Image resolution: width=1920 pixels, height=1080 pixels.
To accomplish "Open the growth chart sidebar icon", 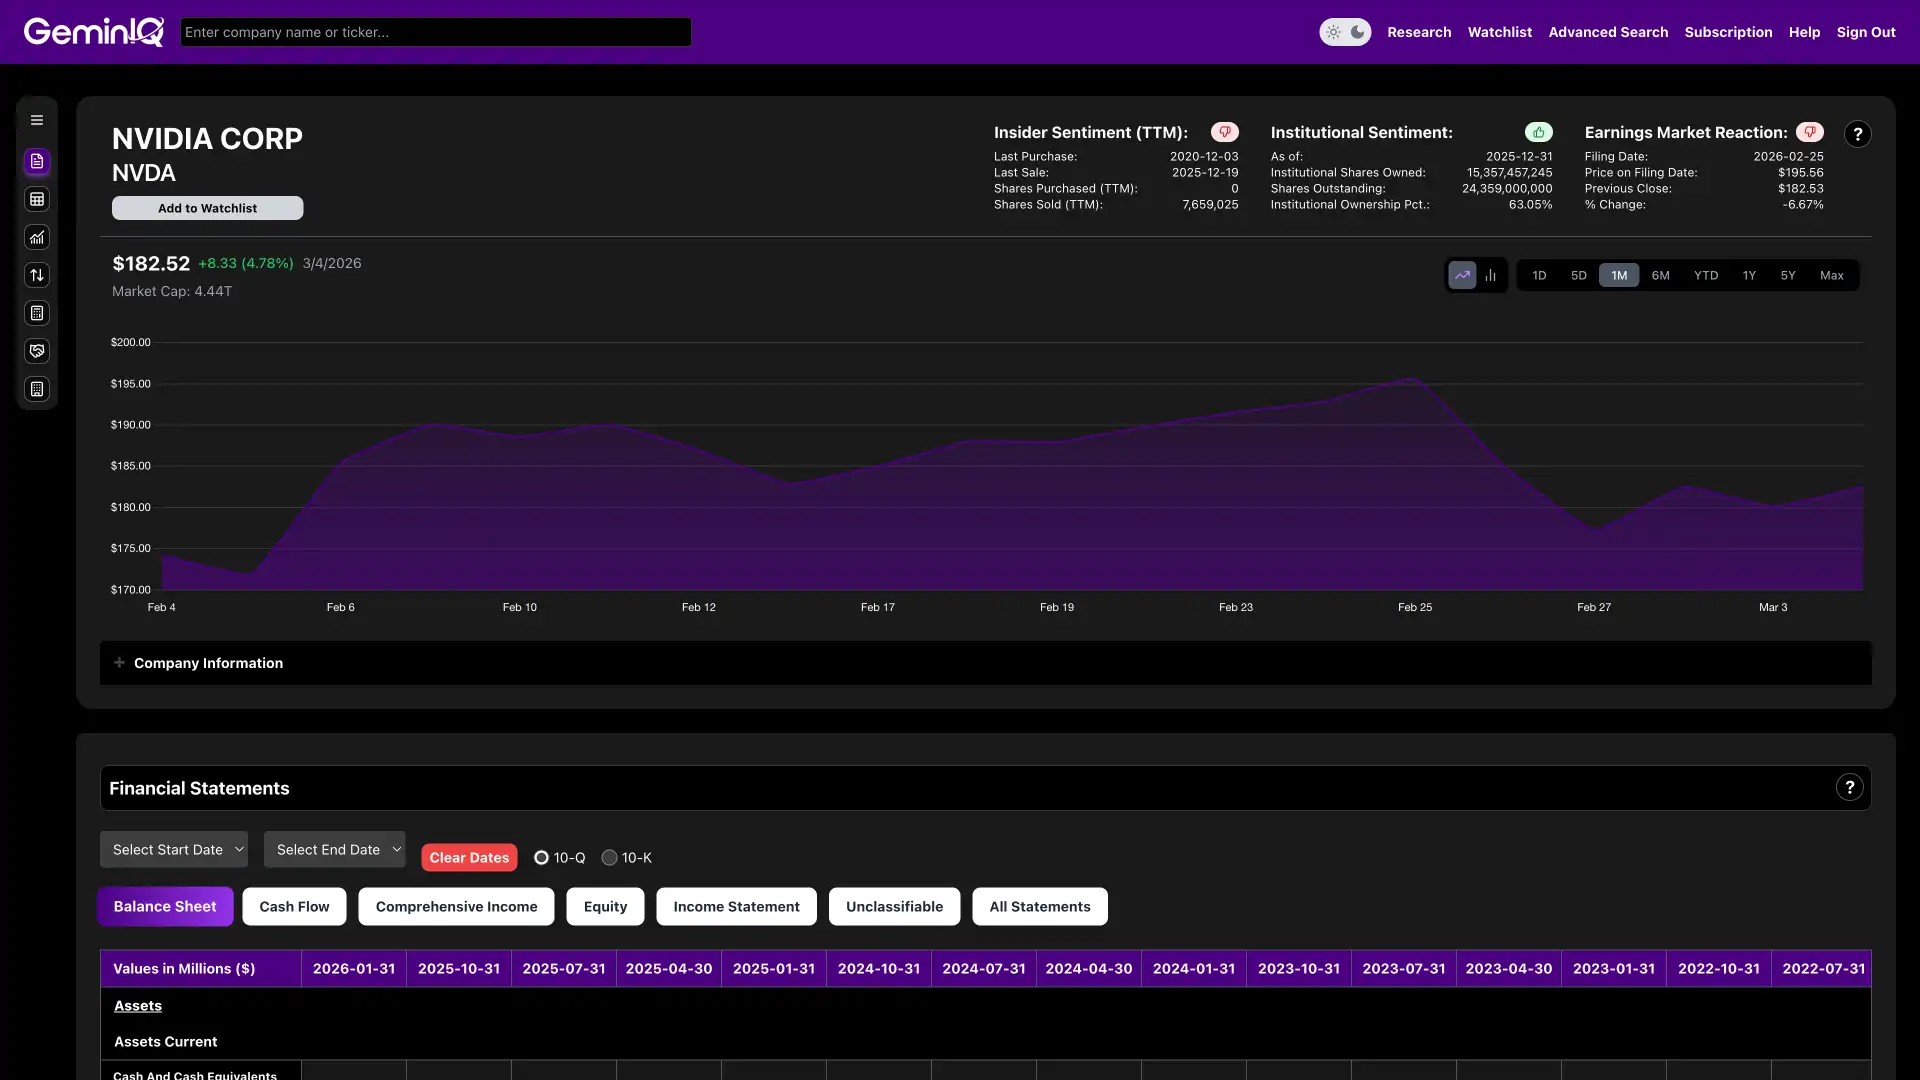I will click(x=37, y=237).
